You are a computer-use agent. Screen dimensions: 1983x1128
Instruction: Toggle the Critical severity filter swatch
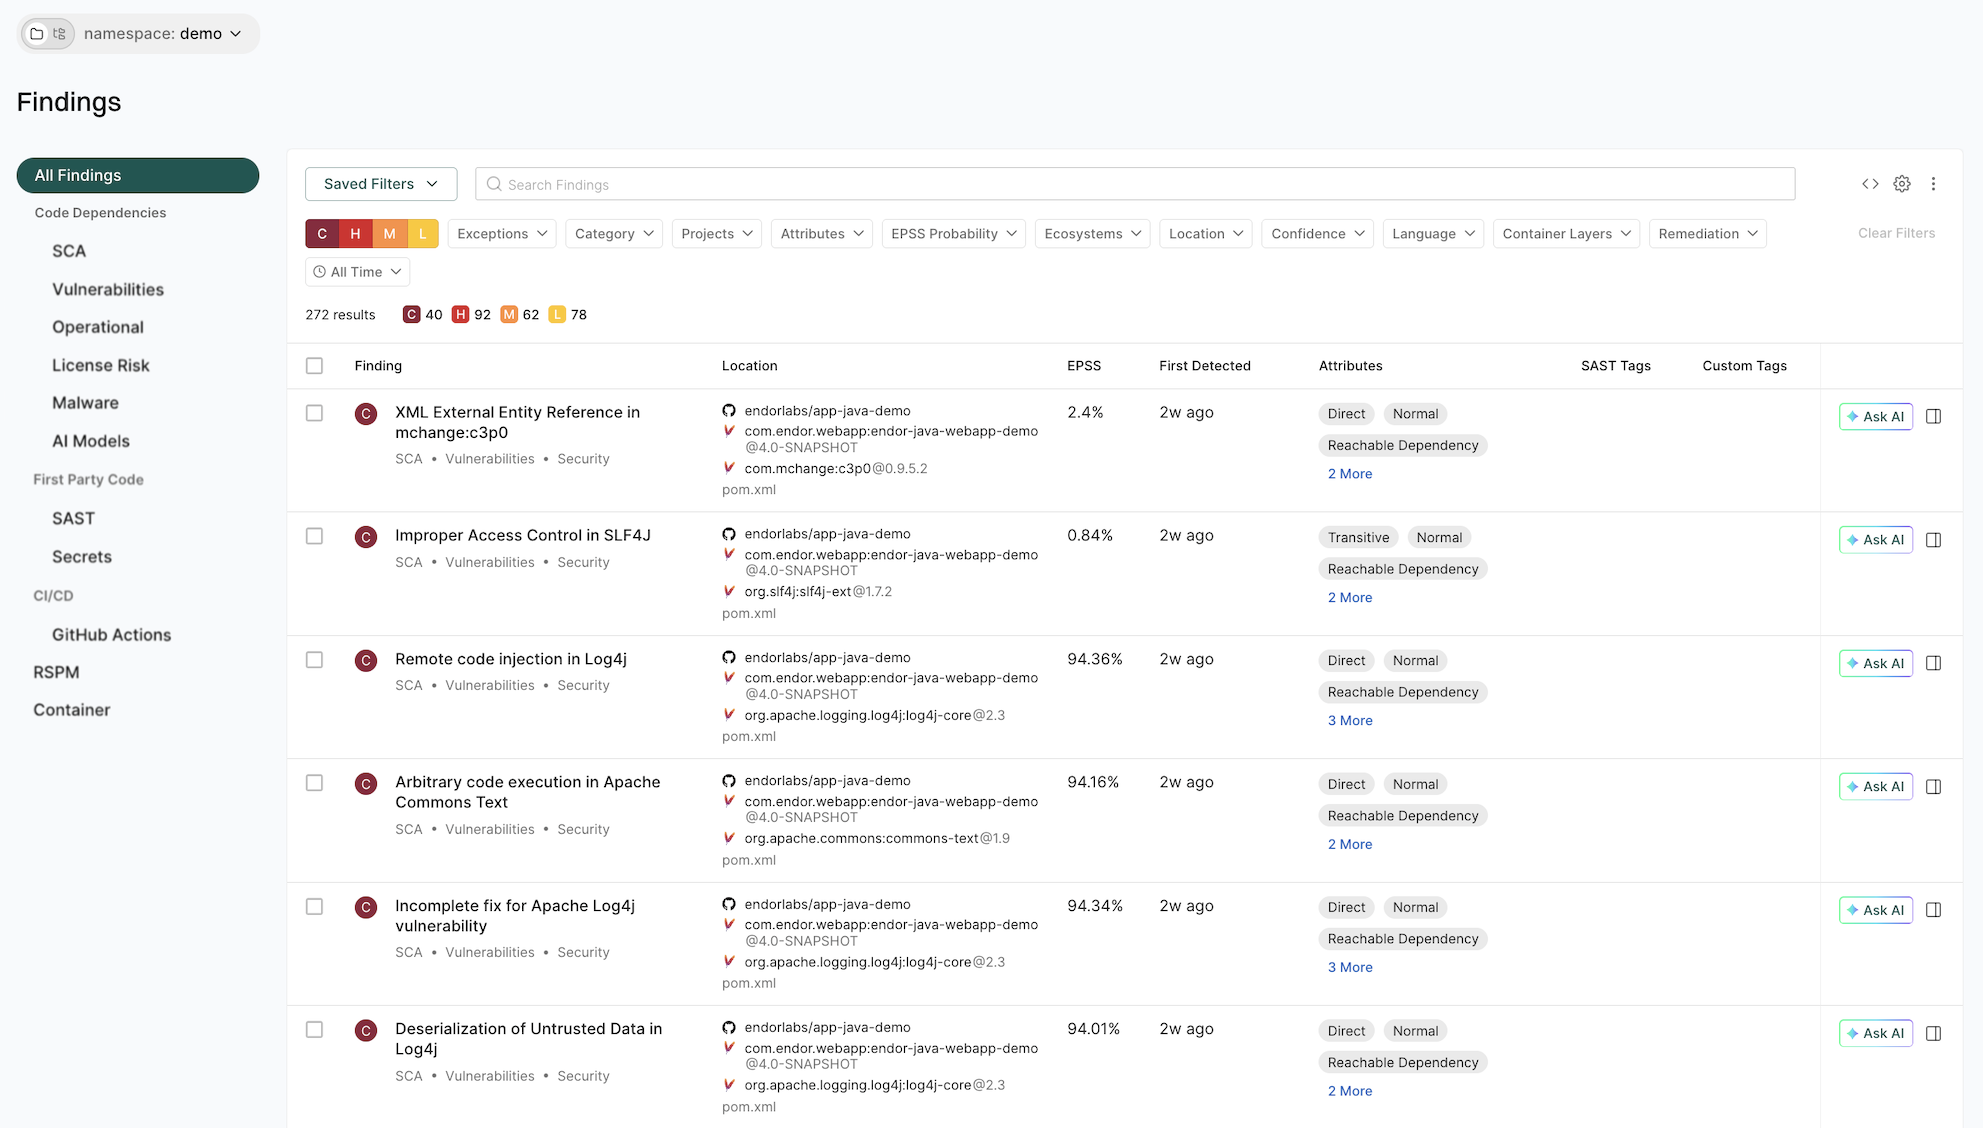click(x=322, y=234)
